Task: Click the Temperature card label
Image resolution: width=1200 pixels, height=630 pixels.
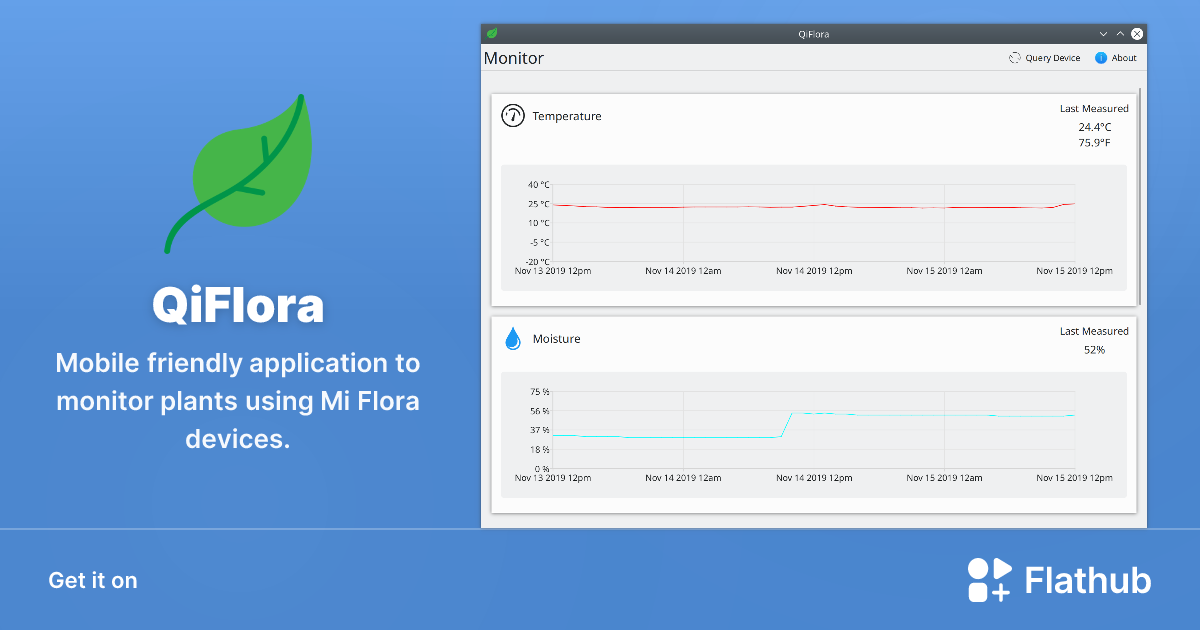Action: [x=567, y=116]
